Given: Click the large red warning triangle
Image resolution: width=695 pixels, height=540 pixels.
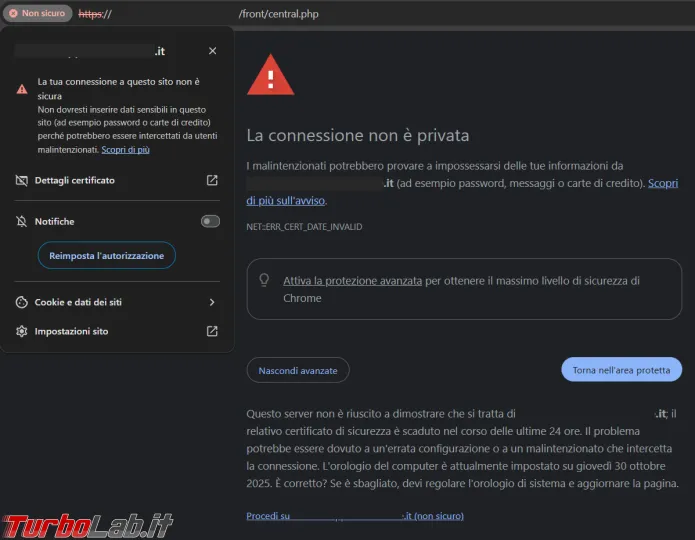Looking at the screenshot, I should point(270,75).
